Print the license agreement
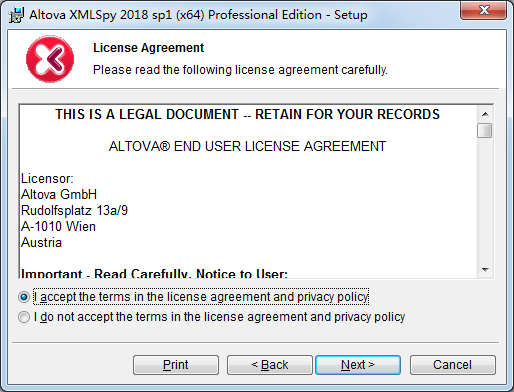Viewport: 514px width, 392px height. click(x=176, y=365)
